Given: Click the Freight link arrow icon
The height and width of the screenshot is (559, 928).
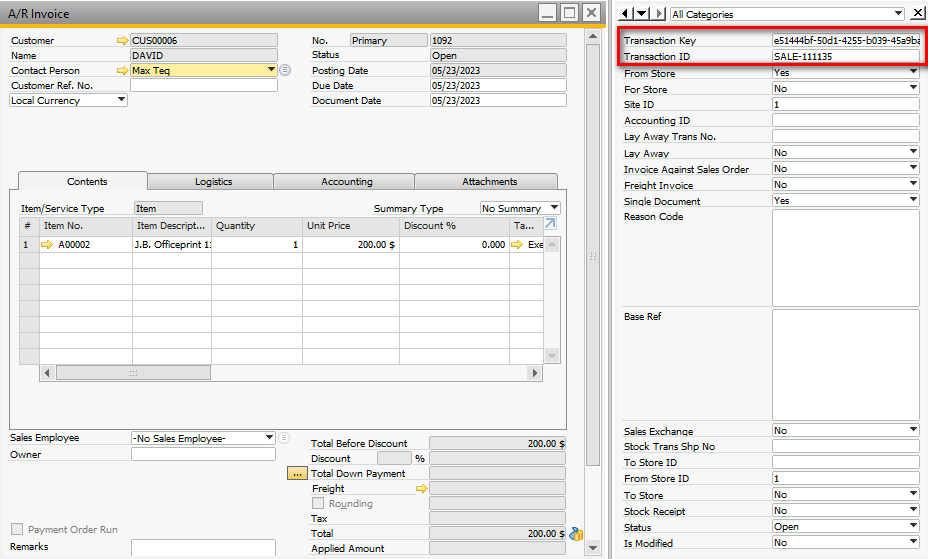Looking at the screenshot, I should point(421,489).
